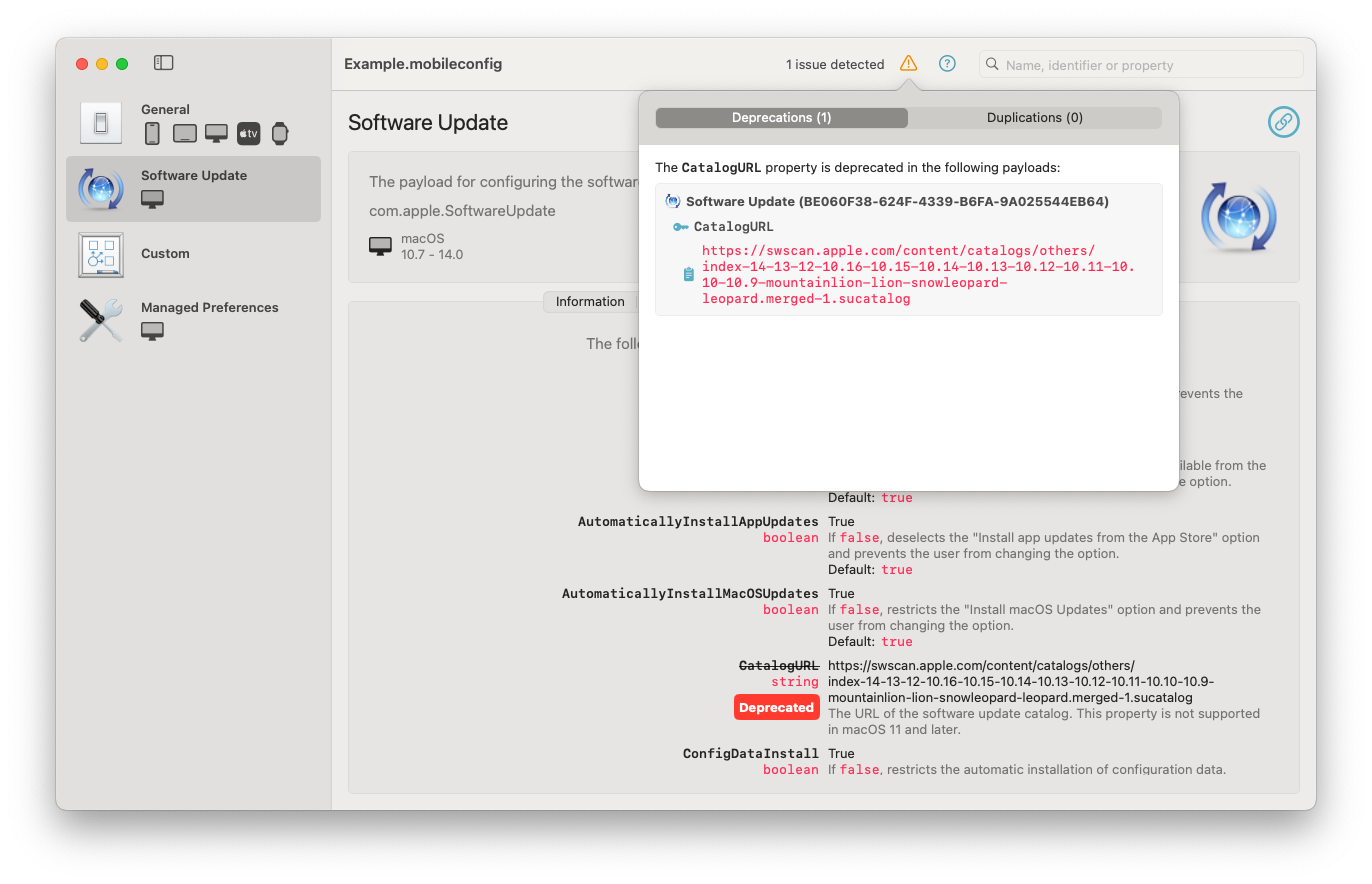Click the Apple TV icon under General
Viewport: 1372px width, 884px height.
click(x=248, y=133)
